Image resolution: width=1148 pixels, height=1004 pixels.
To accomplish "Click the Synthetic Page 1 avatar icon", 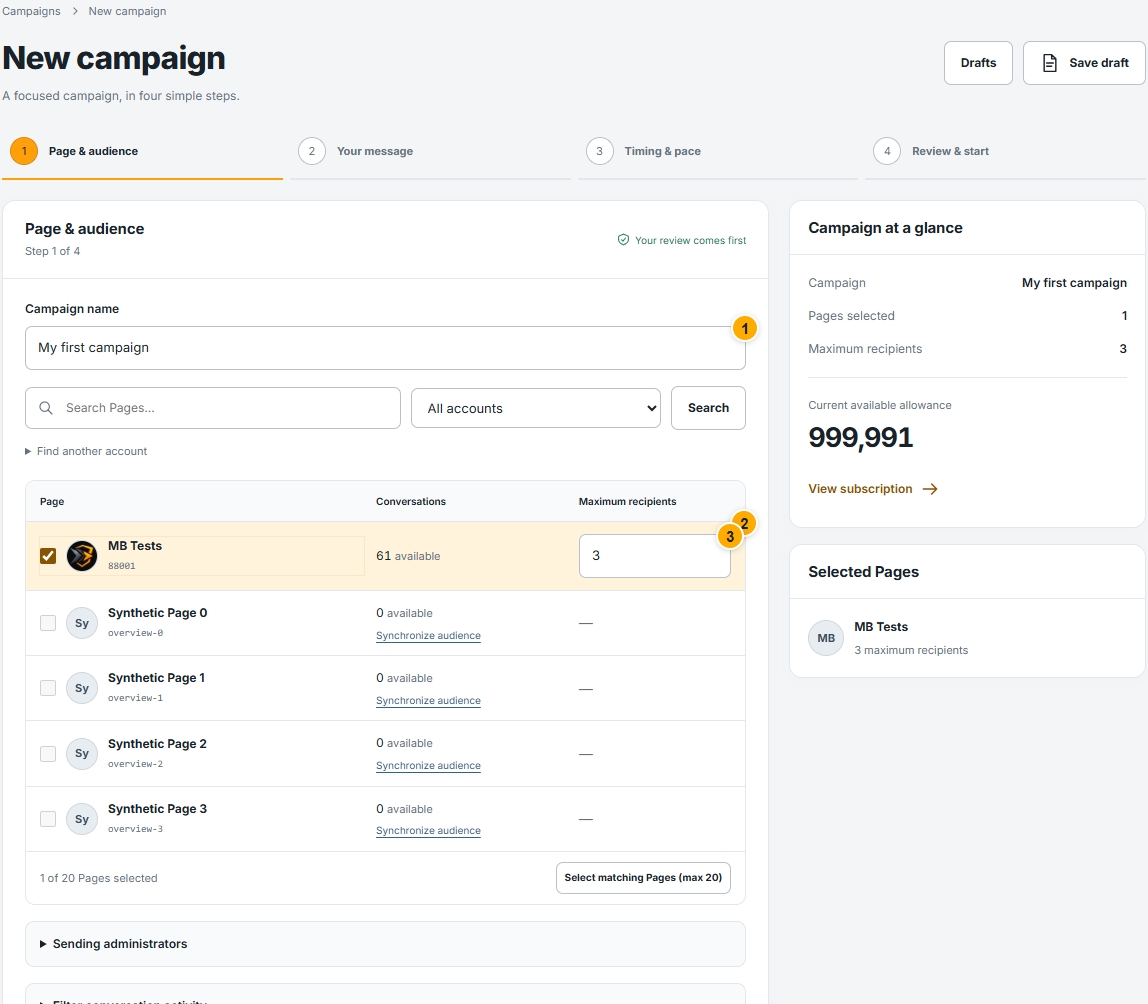I will click(x=82, y=688).
